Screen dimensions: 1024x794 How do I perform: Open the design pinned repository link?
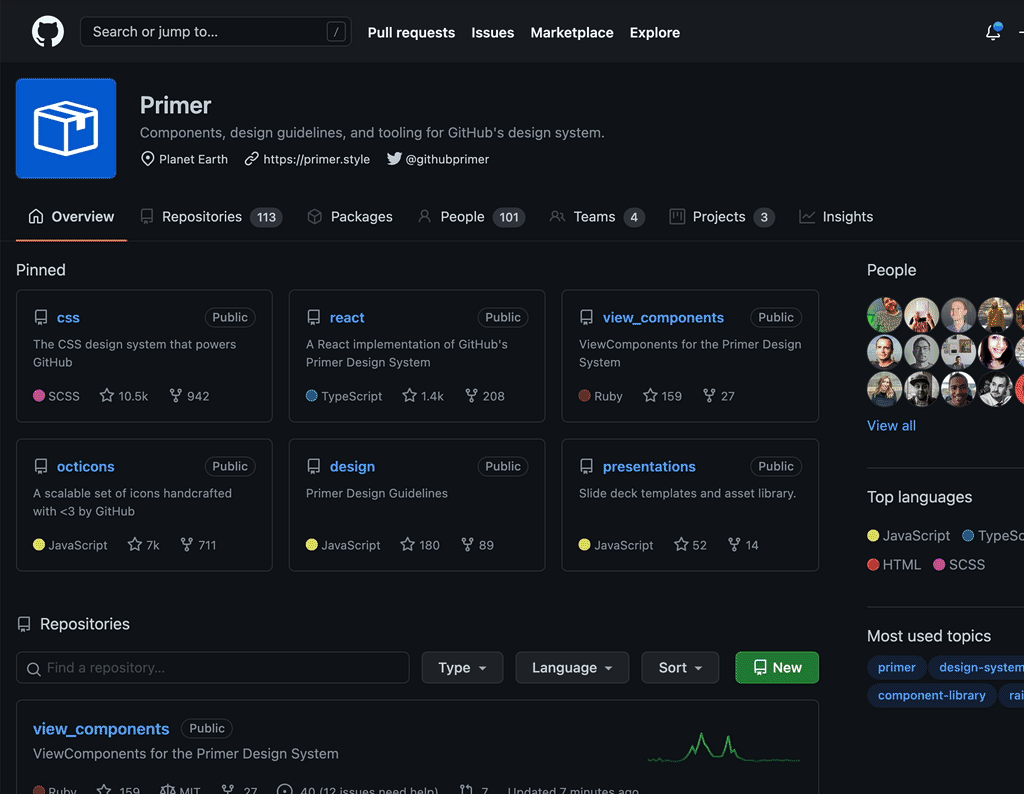pyautogui.click(x=352, y=466)
